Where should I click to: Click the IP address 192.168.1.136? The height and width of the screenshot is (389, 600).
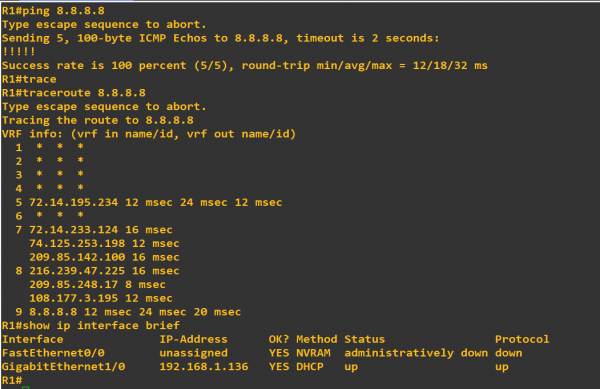tap(204, 367)
